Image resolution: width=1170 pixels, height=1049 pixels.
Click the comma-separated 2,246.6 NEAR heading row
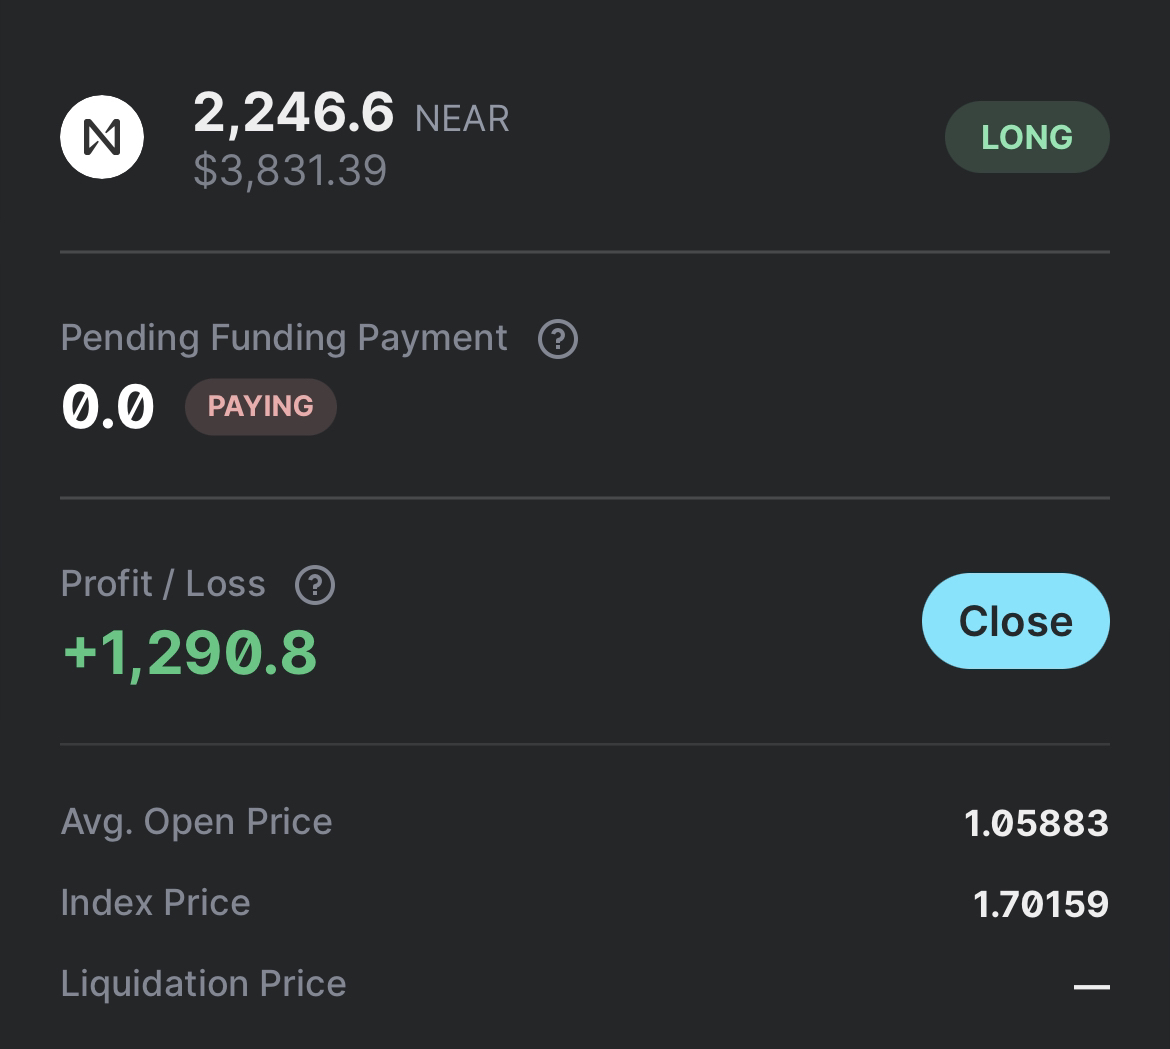(351, 113)
